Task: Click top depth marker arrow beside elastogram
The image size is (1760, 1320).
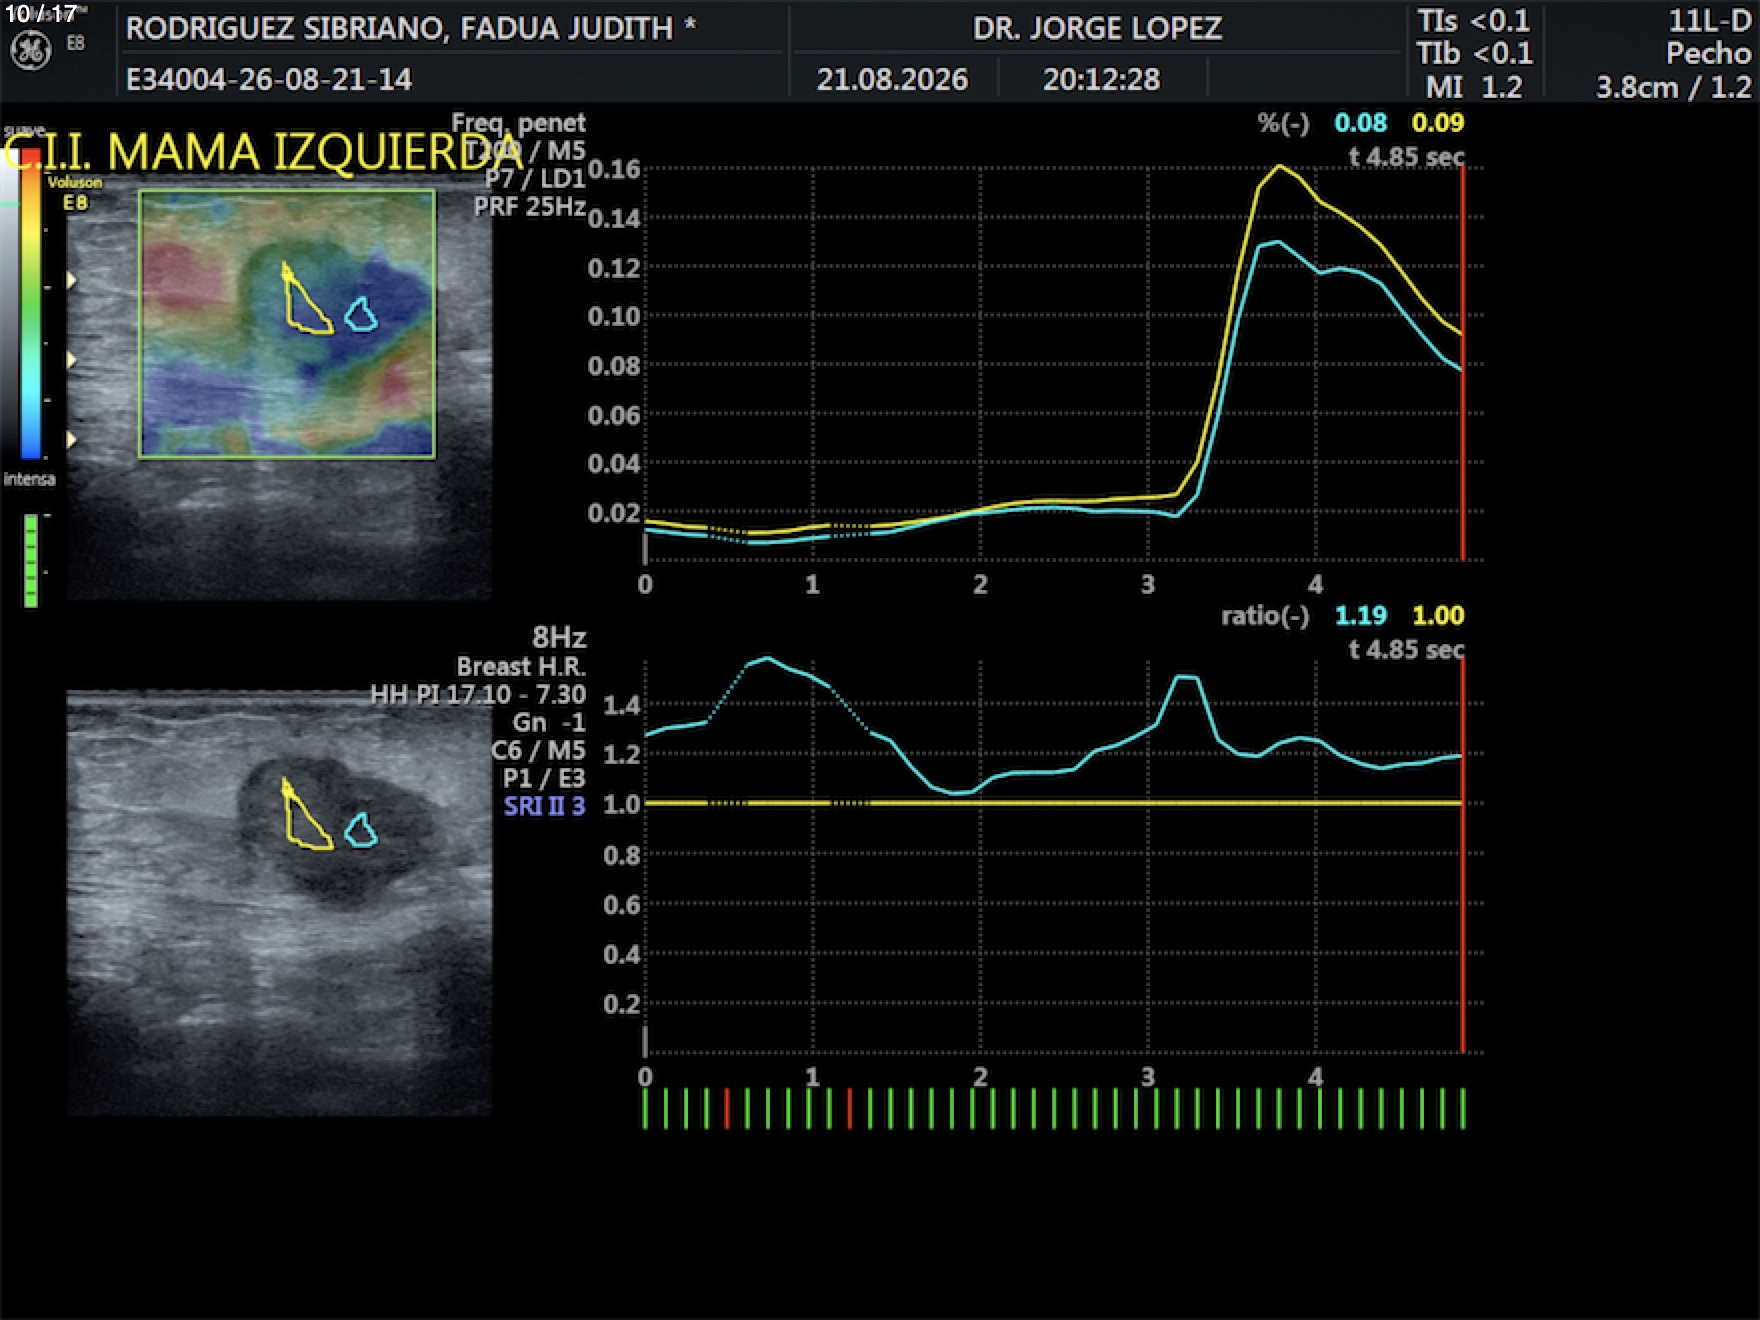Action: [72, 281]
